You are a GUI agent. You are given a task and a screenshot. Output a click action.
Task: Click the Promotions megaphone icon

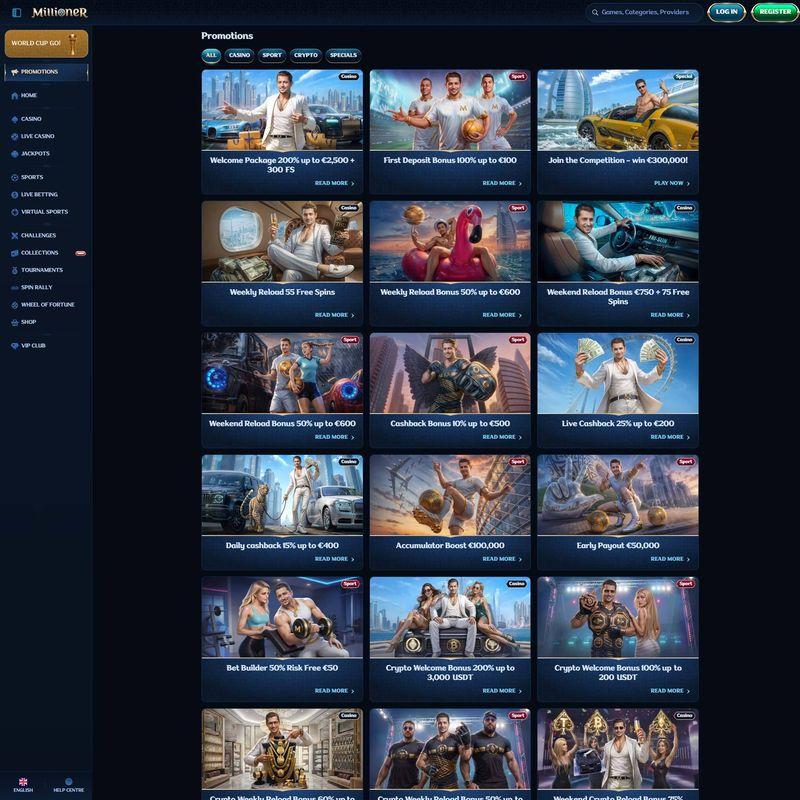[x=15, y=72]
